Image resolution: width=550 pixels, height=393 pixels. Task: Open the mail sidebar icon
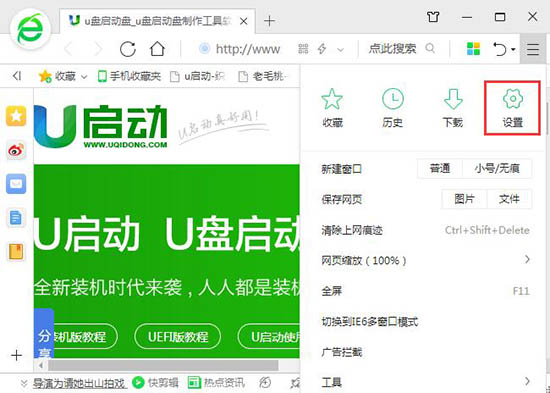(x=16, y=184)
